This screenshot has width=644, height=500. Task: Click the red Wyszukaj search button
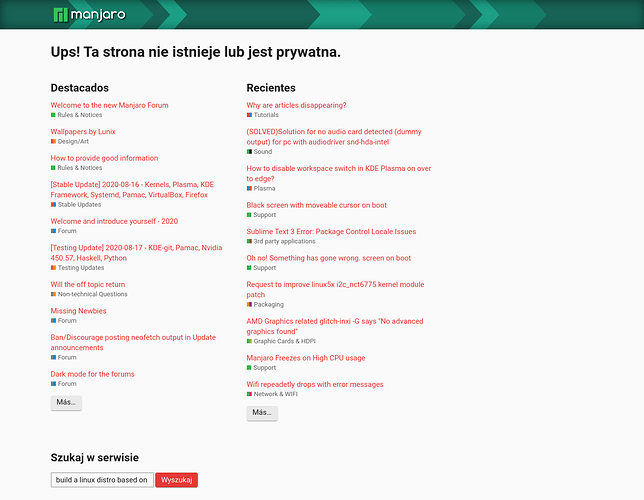pyautogui.click(x=177, y=480)
